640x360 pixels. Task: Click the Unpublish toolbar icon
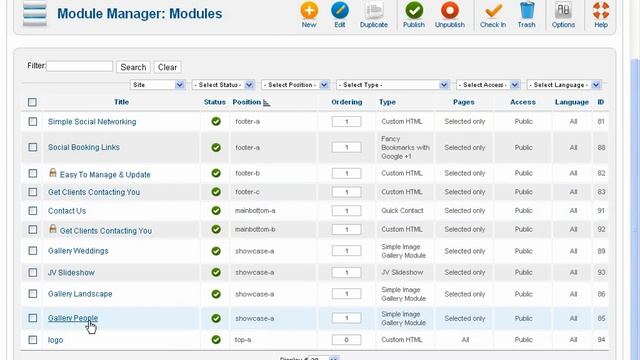pos(450,15)
